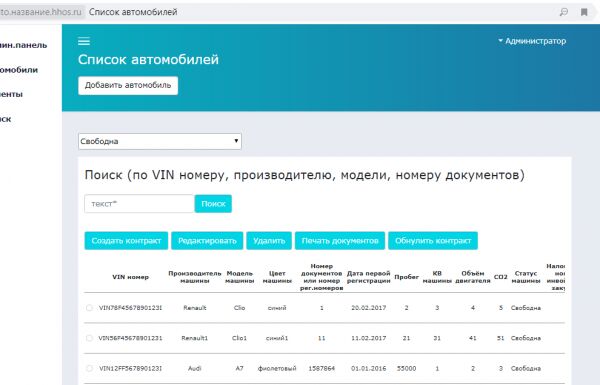The image size is (600, 385).
Task: Open the hamburger menu icon
Action: click(84, 41)
